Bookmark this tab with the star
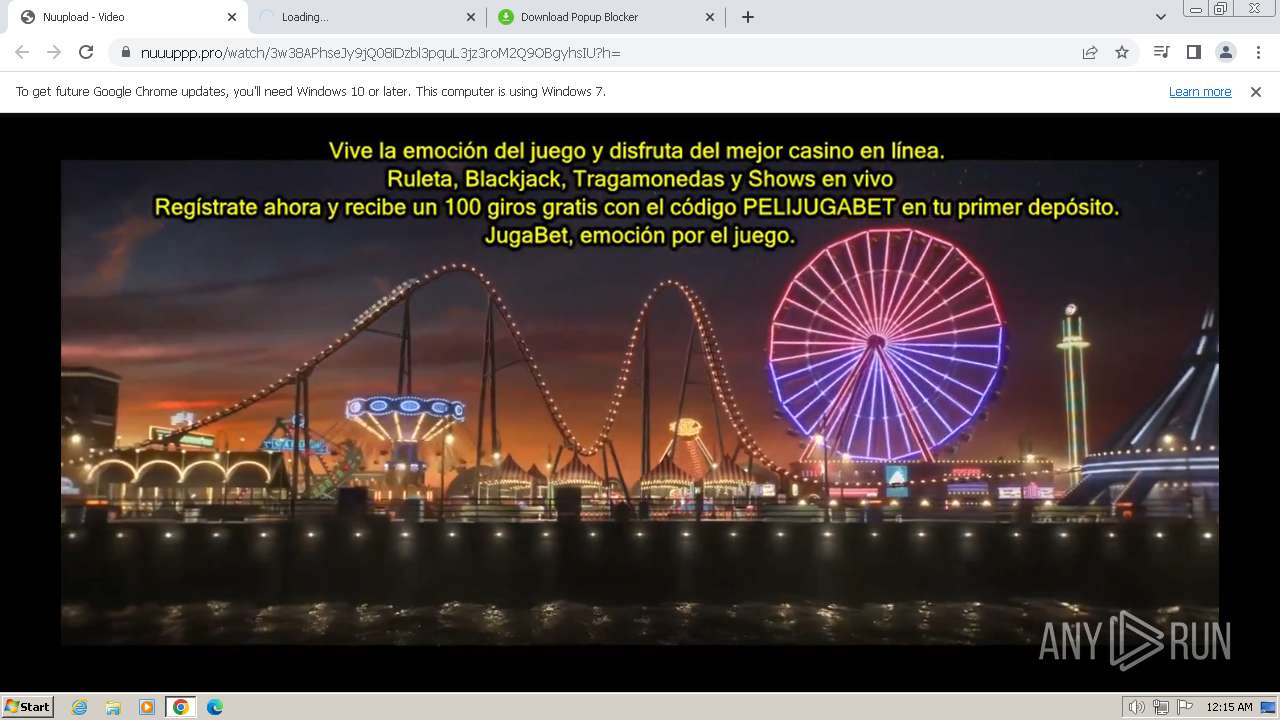Screen dimensions: 1280x720 [x=1122, y=52]
